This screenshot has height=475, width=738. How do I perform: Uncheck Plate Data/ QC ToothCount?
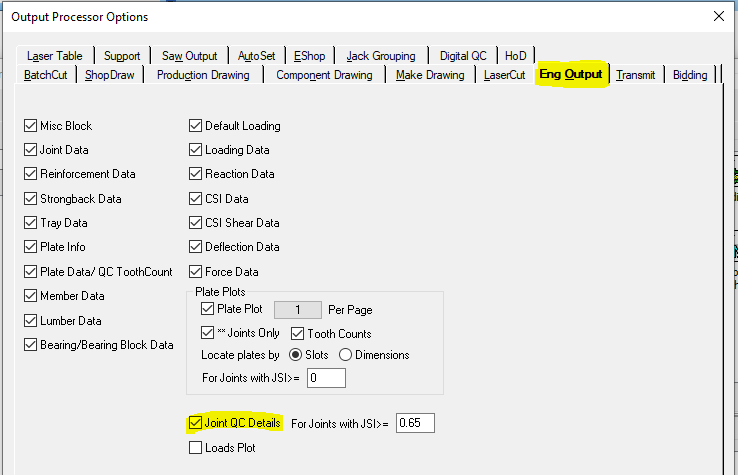(x=30, y=272)
